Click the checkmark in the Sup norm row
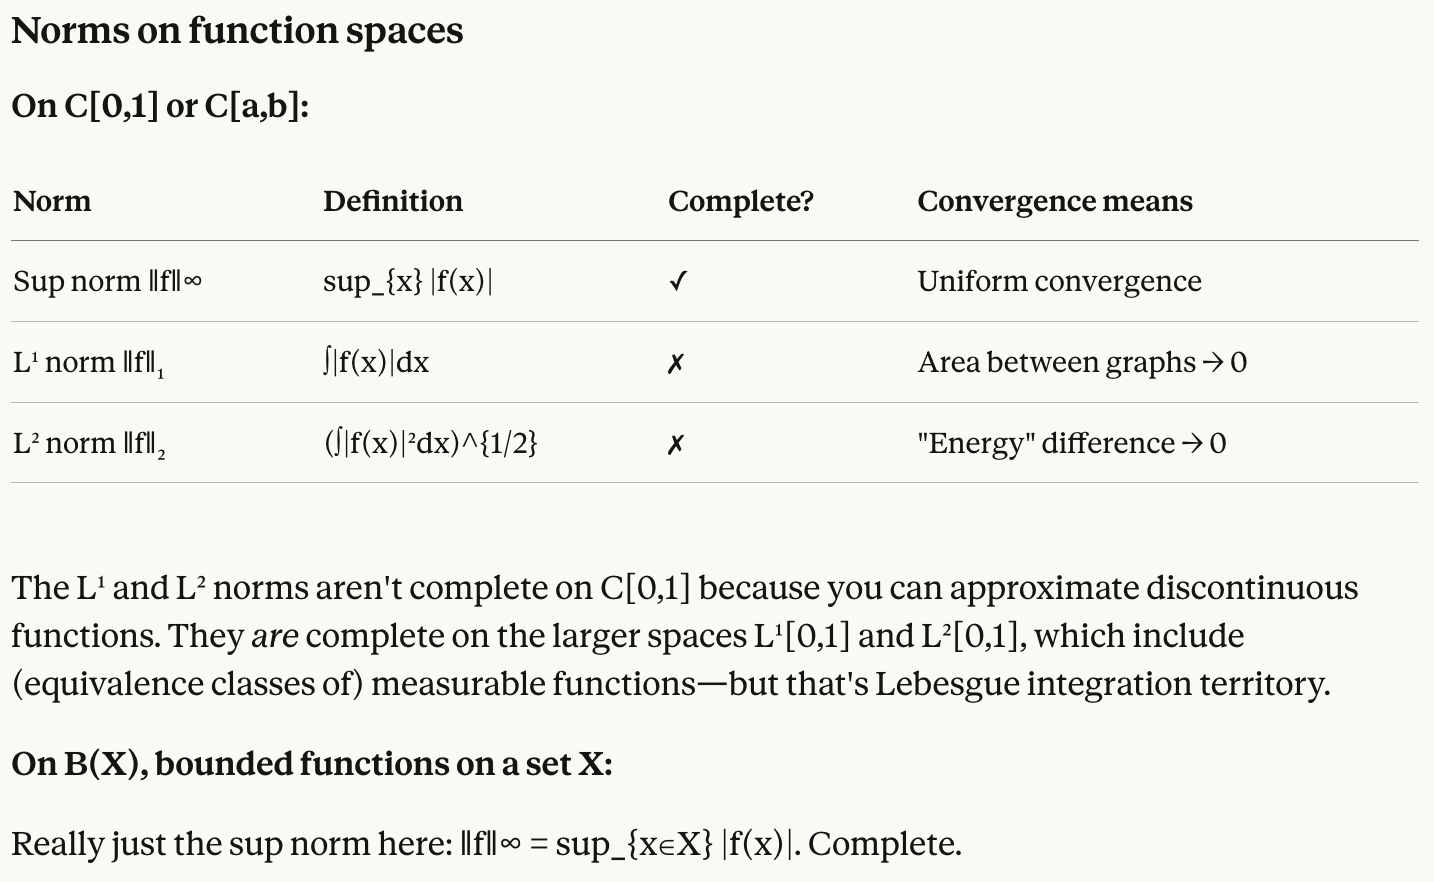 click(678, 282)
